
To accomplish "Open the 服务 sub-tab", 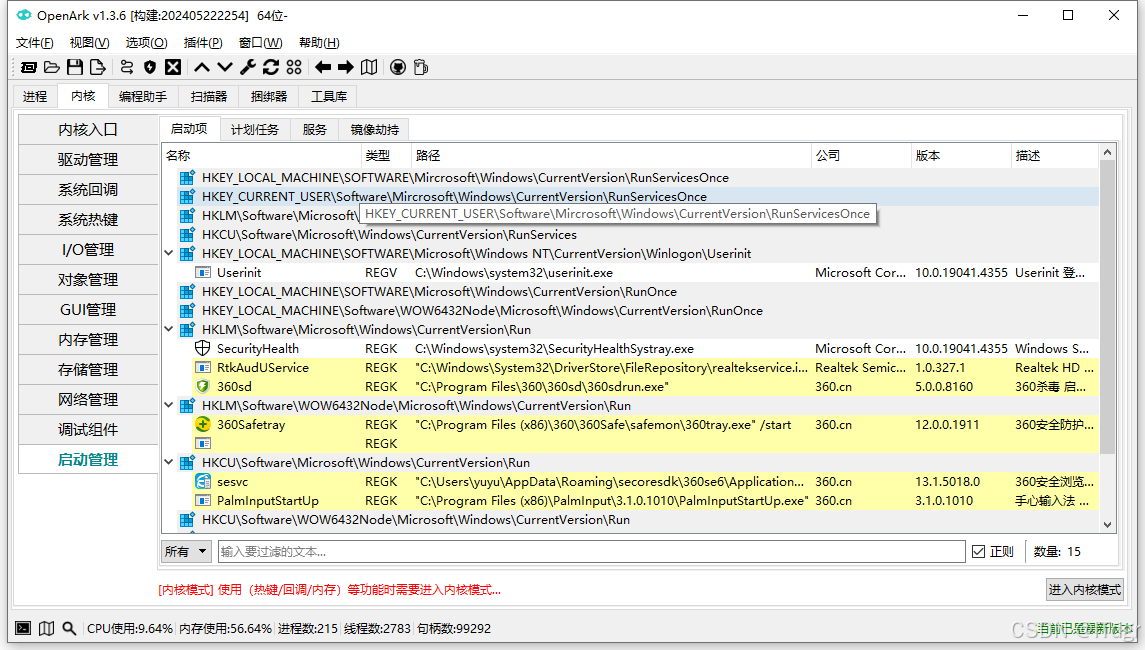I will pos(314,129).
